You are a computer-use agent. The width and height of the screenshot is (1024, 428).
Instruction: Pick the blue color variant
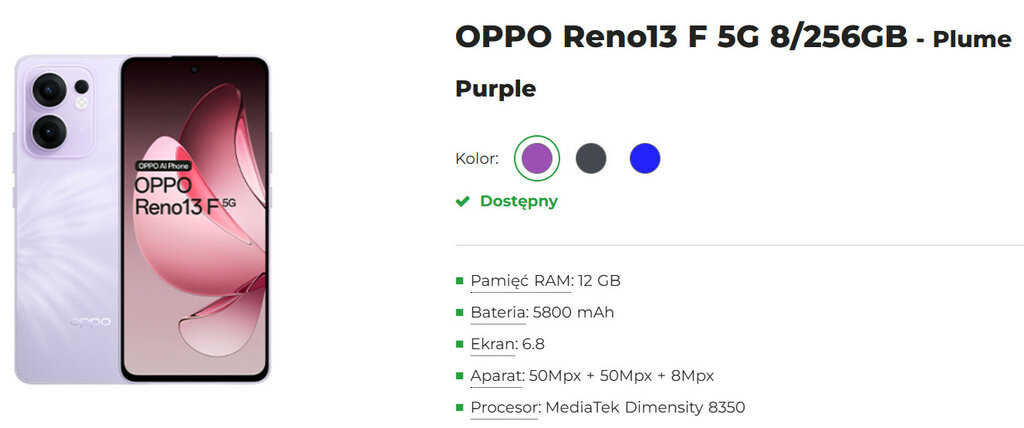(645, 158)
